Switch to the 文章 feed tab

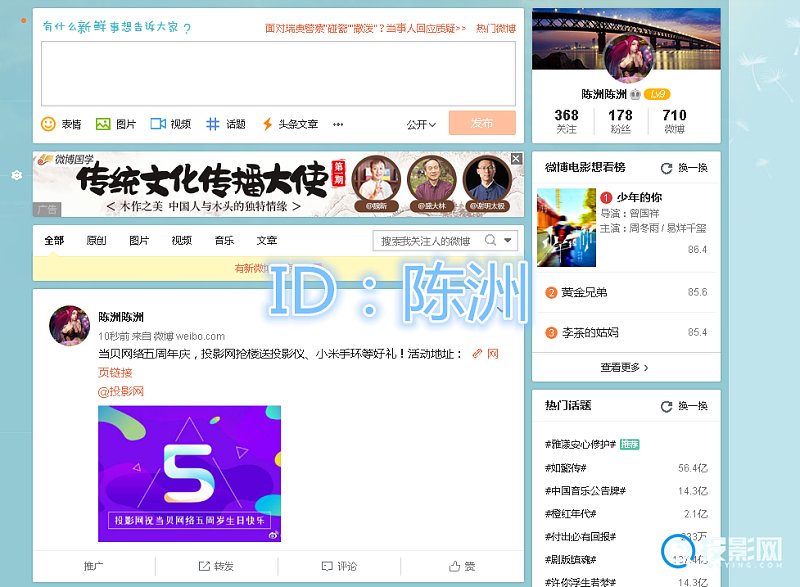click(x=267, y=240)
